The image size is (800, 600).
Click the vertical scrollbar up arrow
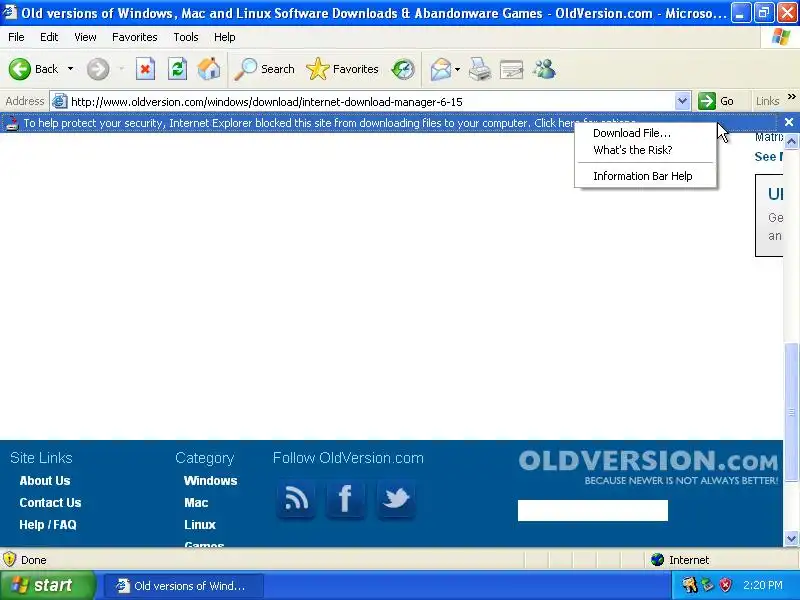(791, 141)
